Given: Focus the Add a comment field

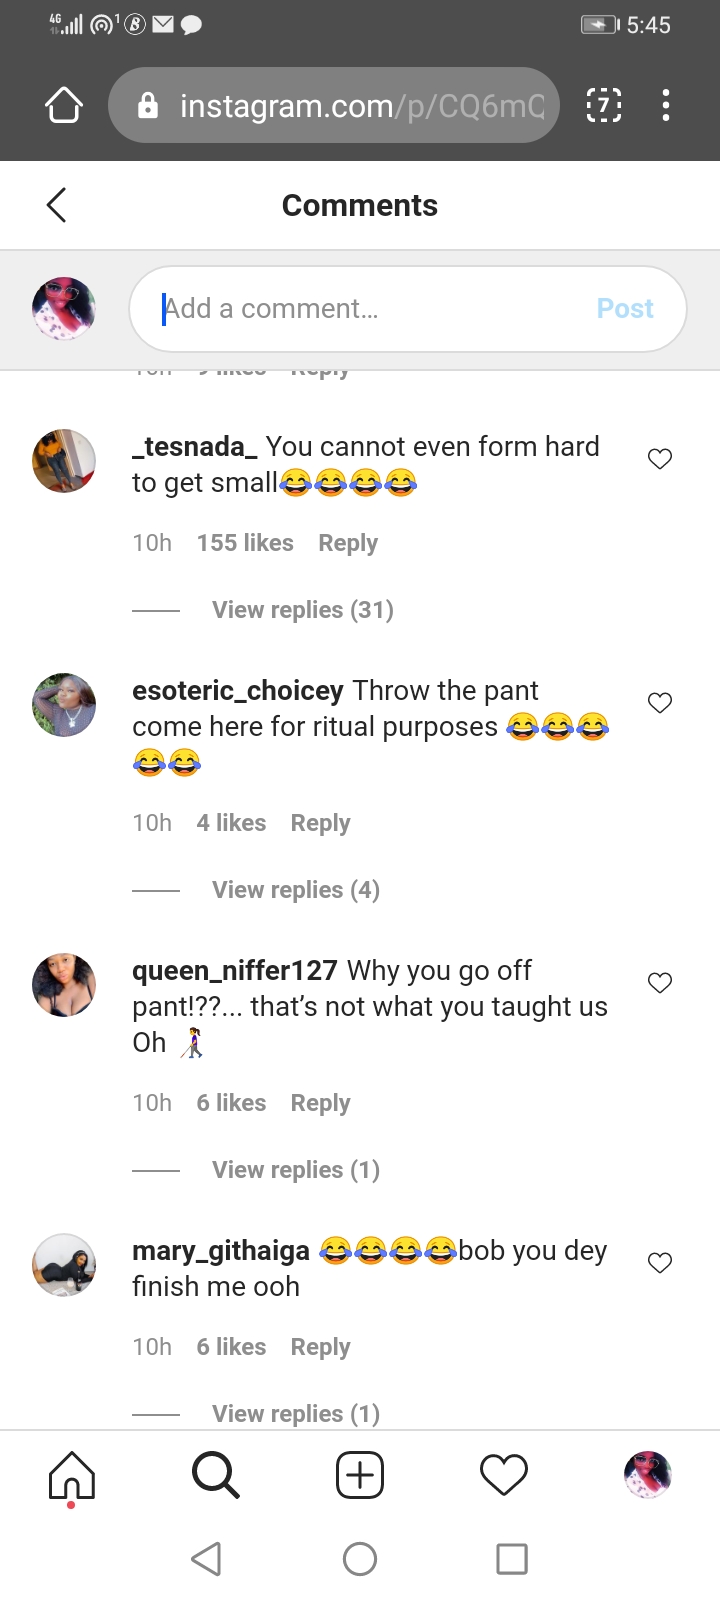Looking at the screenshot, I should pyautogui.click(x=370, y=309).
